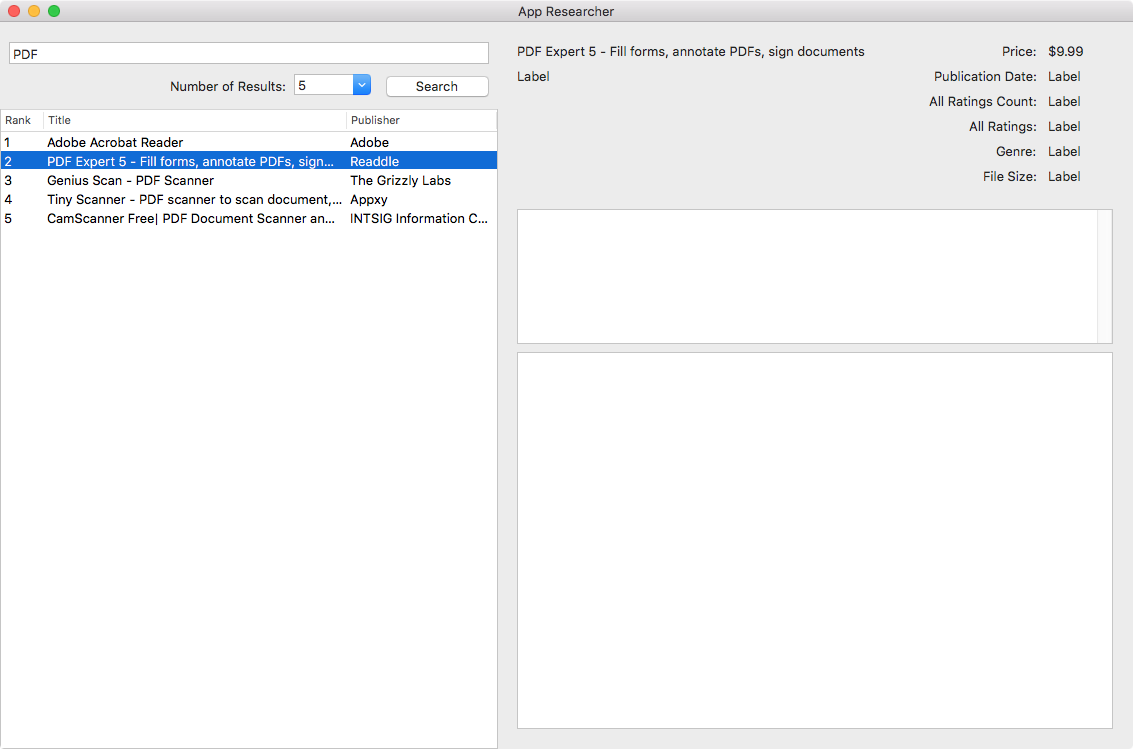Open the Number of Results dropdown arrow
This screenshot has height=749, width=1133.
[x=362, y=86]
